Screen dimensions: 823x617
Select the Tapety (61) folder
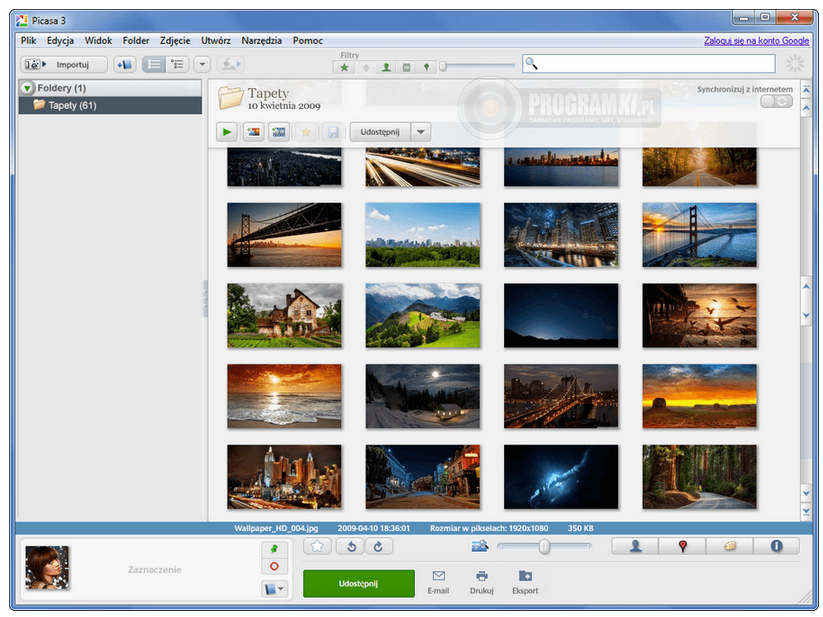[110, 105]
